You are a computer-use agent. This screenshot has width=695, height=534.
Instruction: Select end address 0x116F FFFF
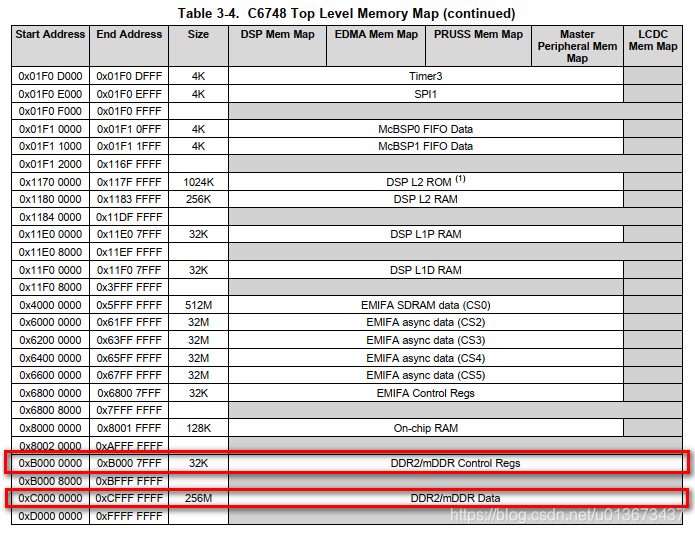pyautogui.click(x=129, y=164)
